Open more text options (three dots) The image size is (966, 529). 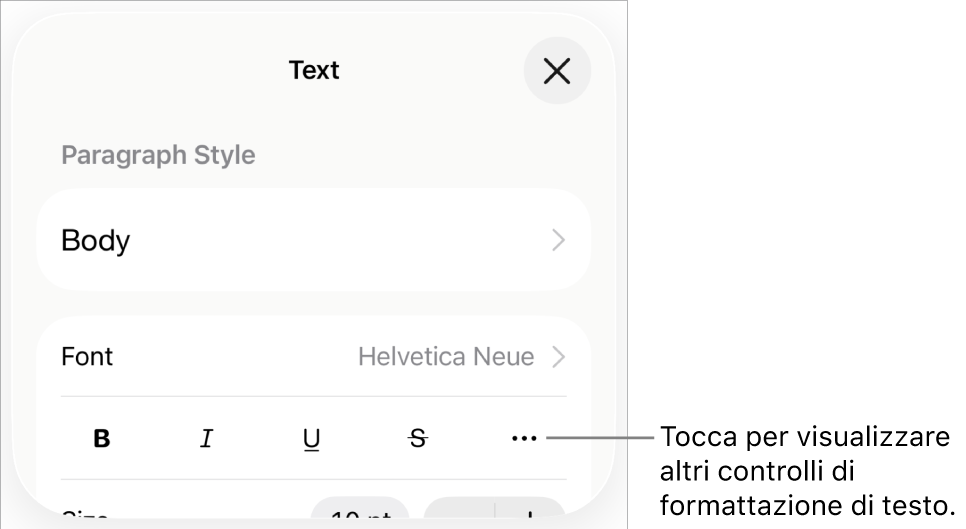[524, 438]
